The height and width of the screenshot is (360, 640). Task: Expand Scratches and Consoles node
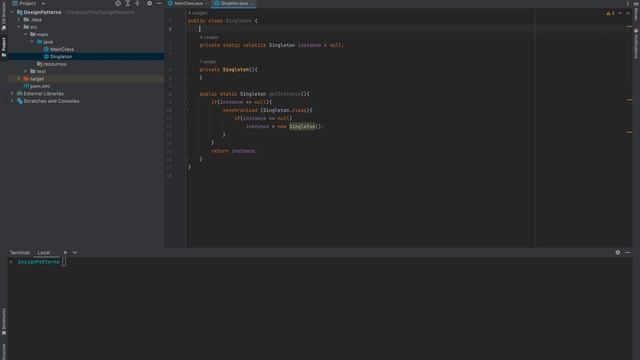point(12,101)
